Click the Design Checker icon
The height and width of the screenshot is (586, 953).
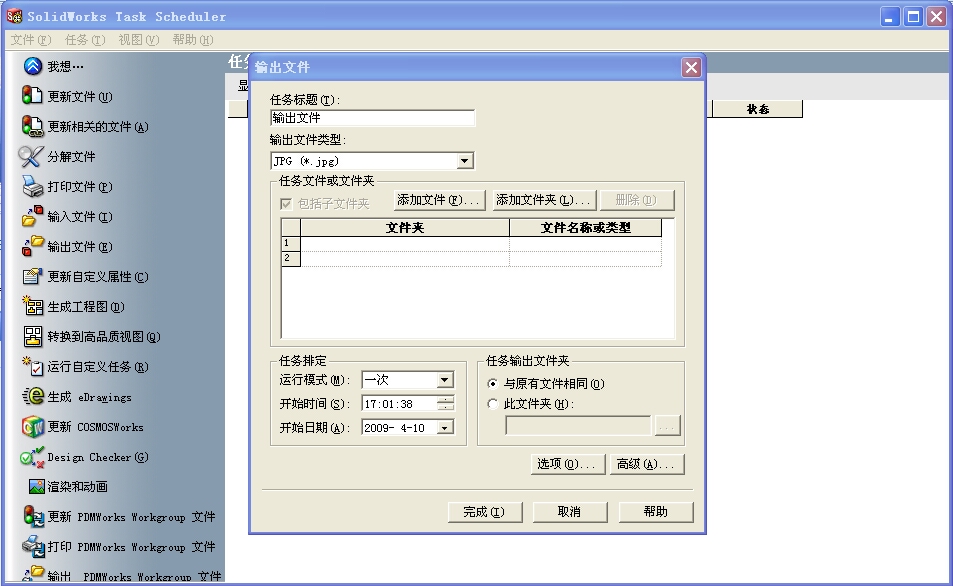point(32,457)
